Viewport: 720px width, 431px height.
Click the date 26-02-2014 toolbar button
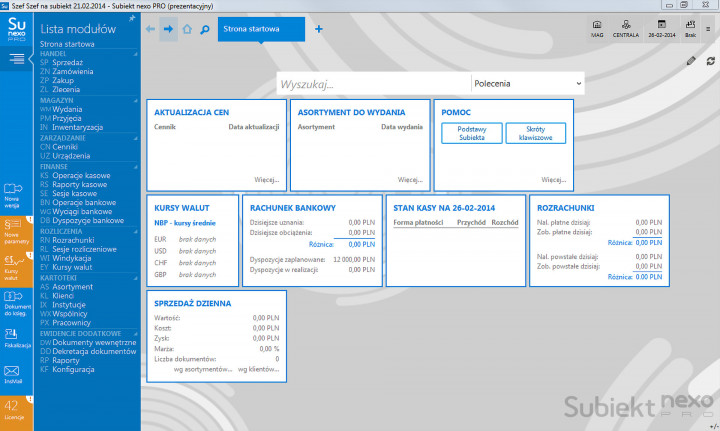point(661,28)
